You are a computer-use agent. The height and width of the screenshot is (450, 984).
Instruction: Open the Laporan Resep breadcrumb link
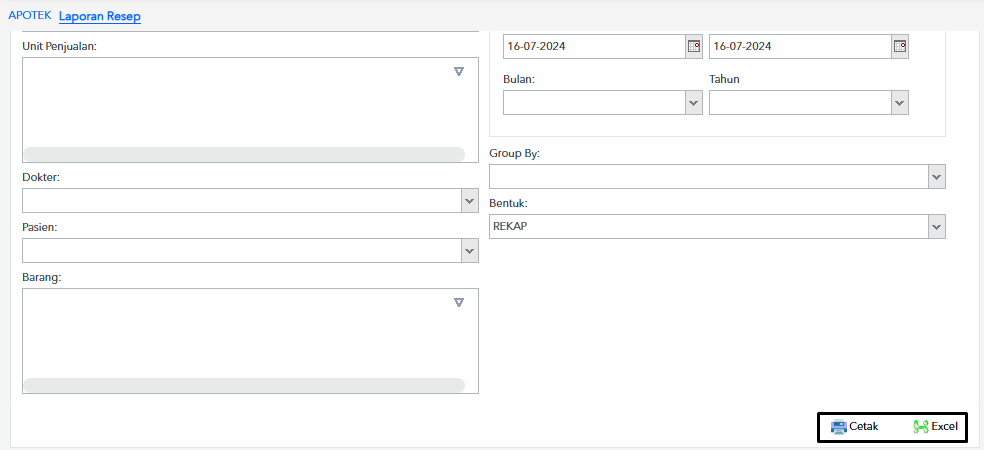pos(100,16)
